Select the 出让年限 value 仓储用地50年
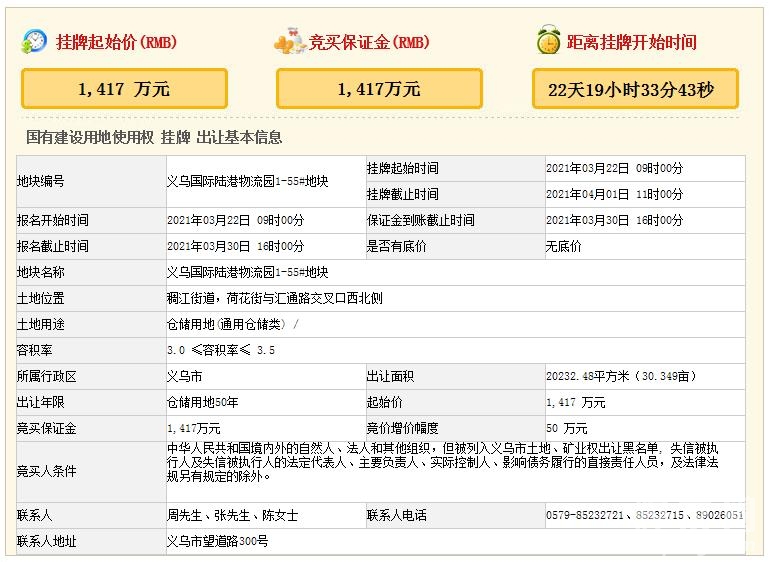 (x=201, y=402)
